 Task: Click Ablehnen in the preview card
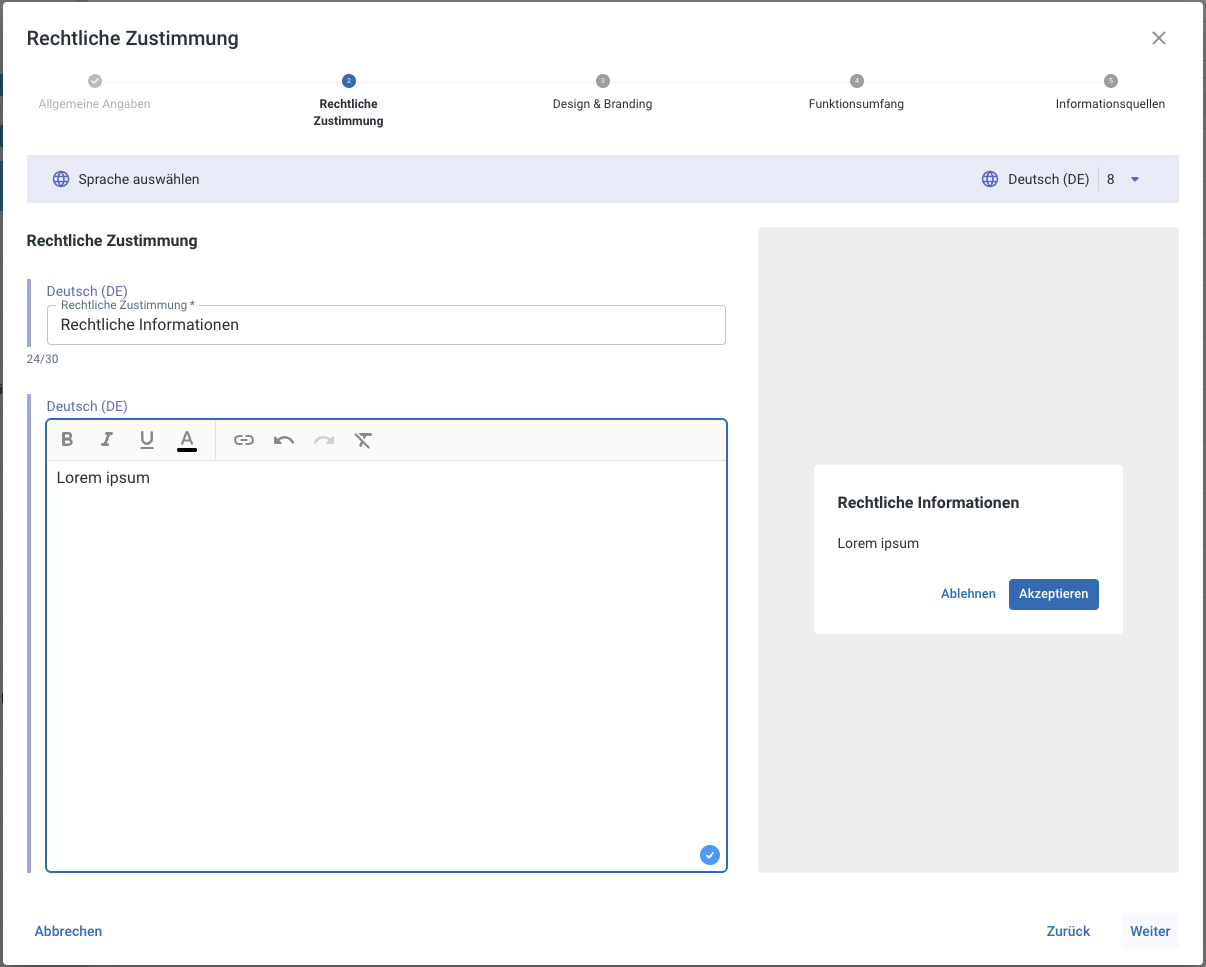[968, 594]
